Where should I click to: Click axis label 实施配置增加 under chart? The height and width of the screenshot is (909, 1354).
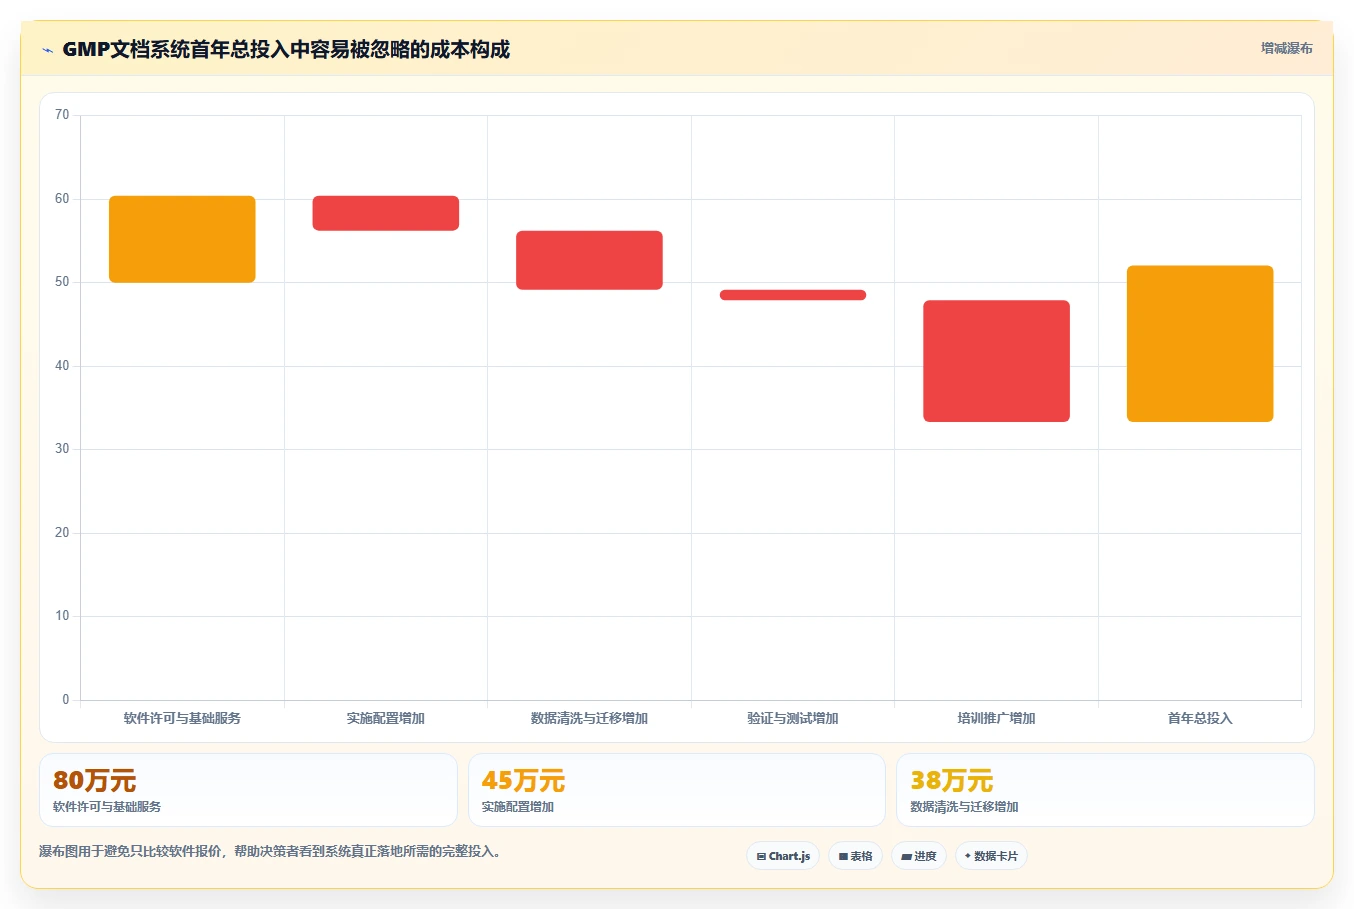point(386,718)
